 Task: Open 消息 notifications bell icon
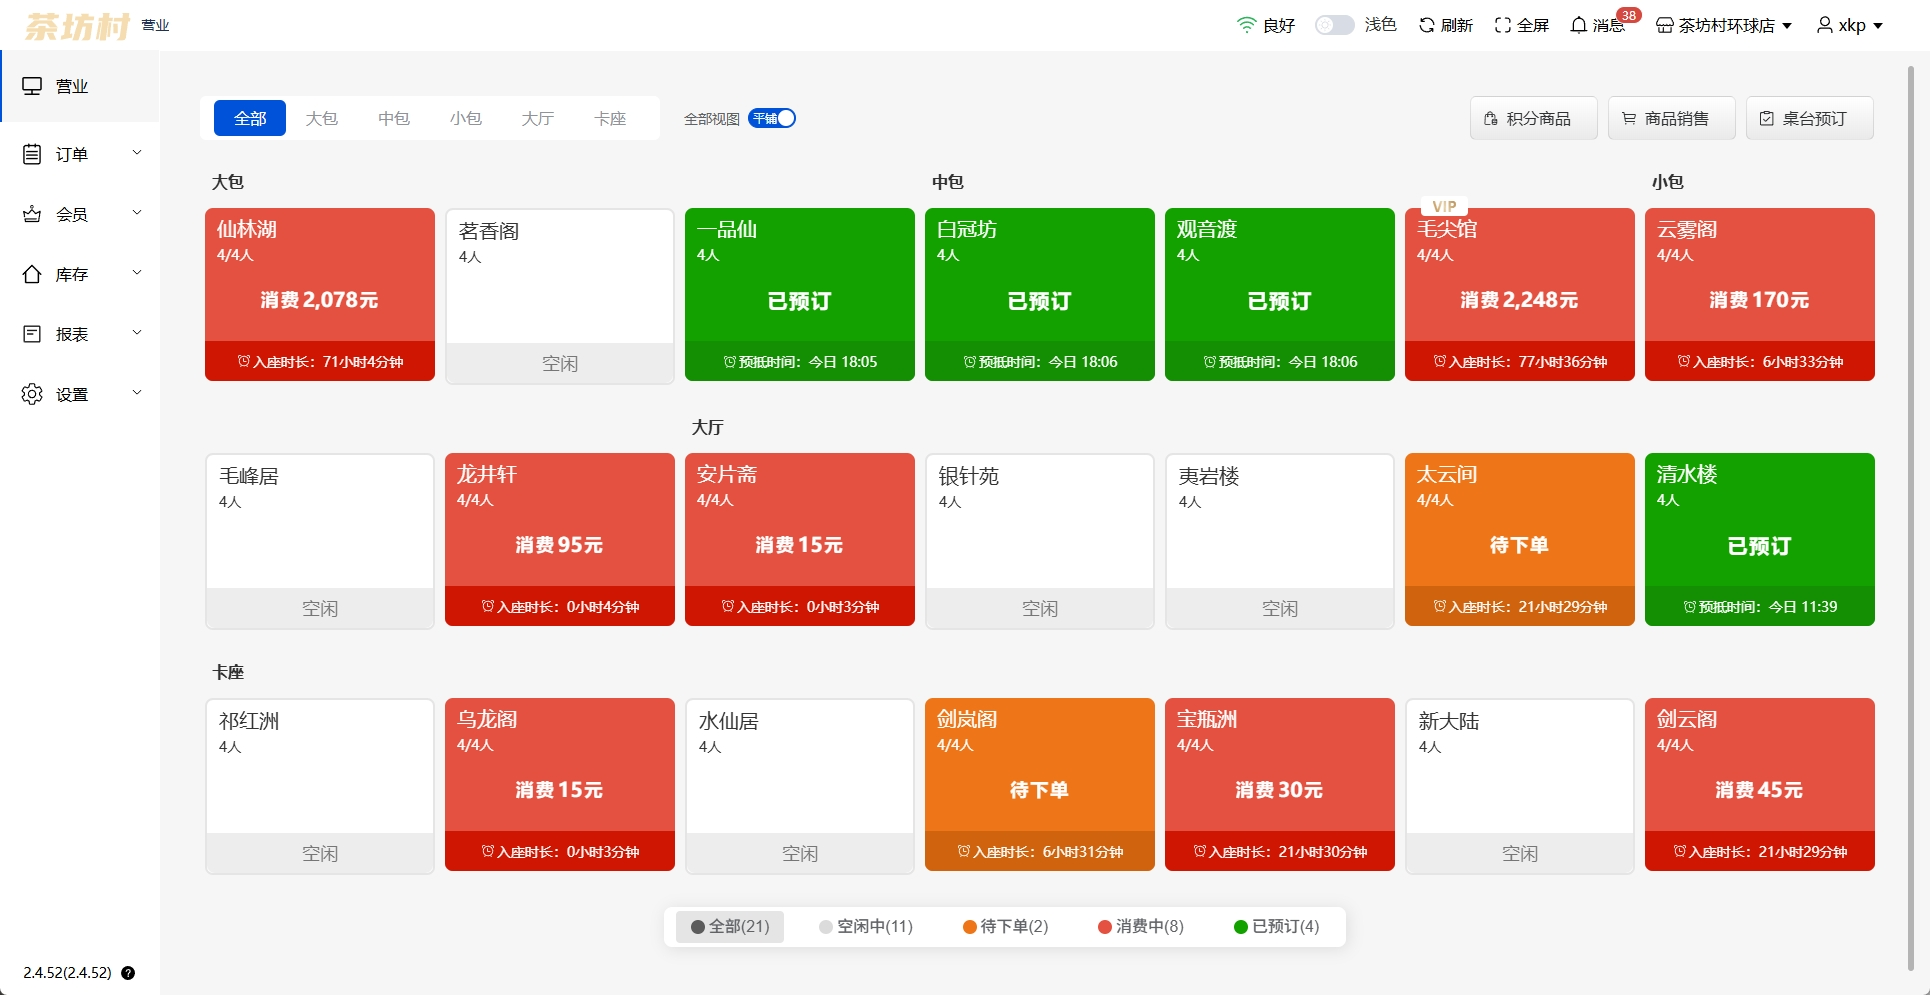[1578, 25]
